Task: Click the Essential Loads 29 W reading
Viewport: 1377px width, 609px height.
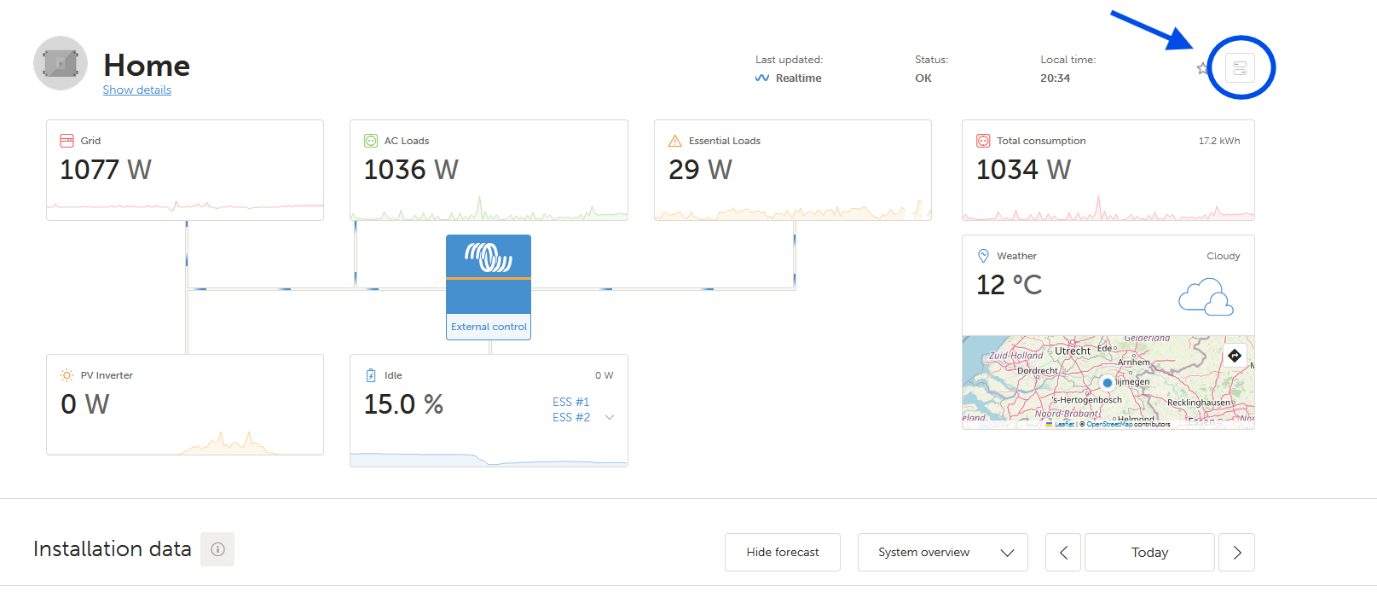Action: [x=700, y=170]
